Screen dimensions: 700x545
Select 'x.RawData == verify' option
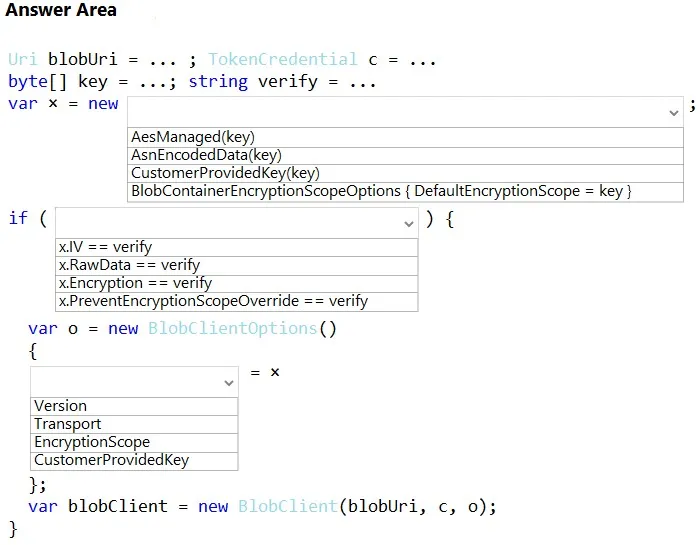point(237,266)
